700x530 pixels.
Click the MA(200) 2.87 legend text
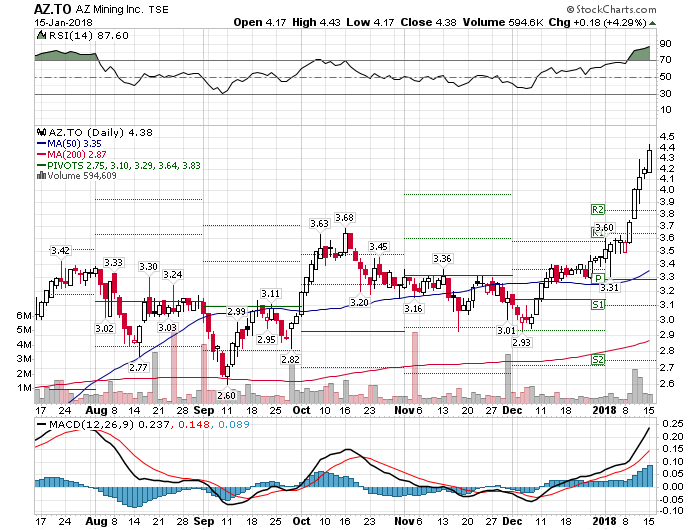tap(77, 154)
